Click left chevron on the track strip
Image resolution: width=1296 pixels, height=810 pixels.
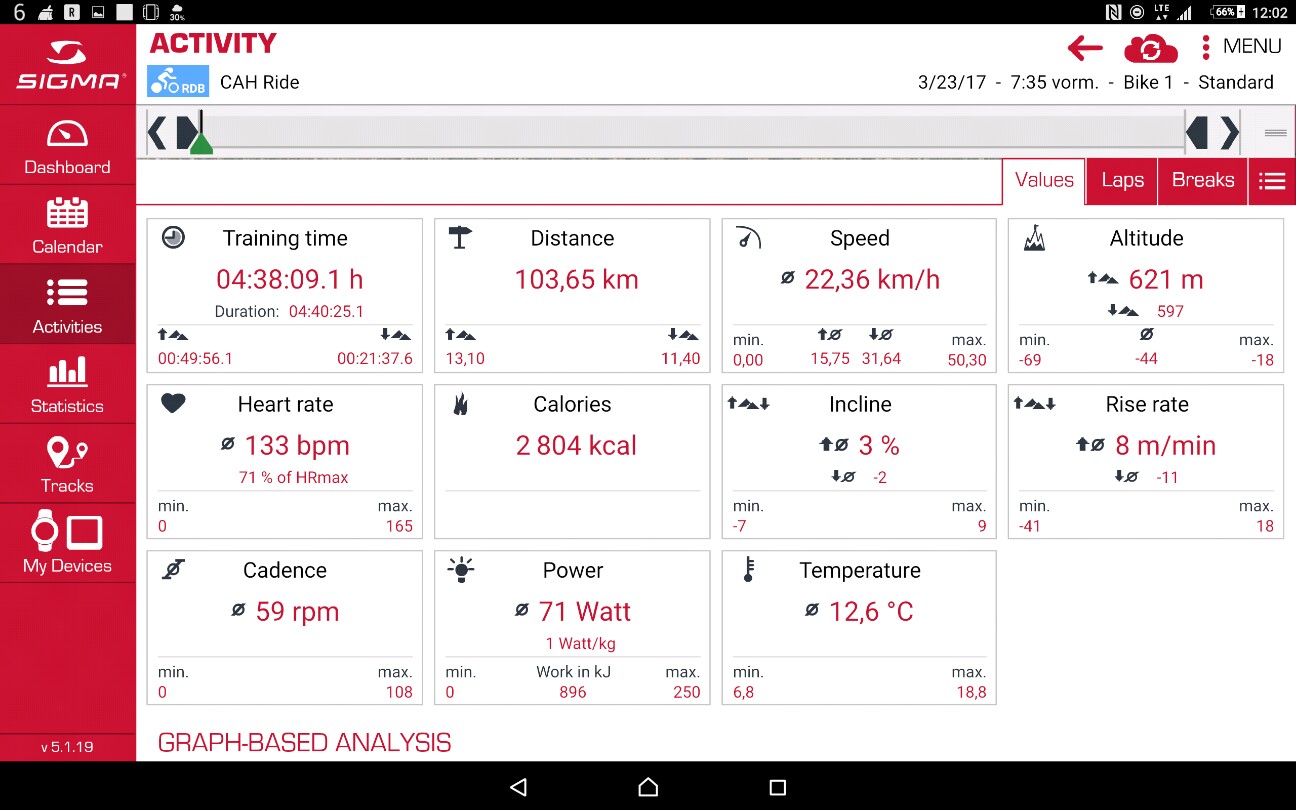pyautogui.click(x=156, y=132)
